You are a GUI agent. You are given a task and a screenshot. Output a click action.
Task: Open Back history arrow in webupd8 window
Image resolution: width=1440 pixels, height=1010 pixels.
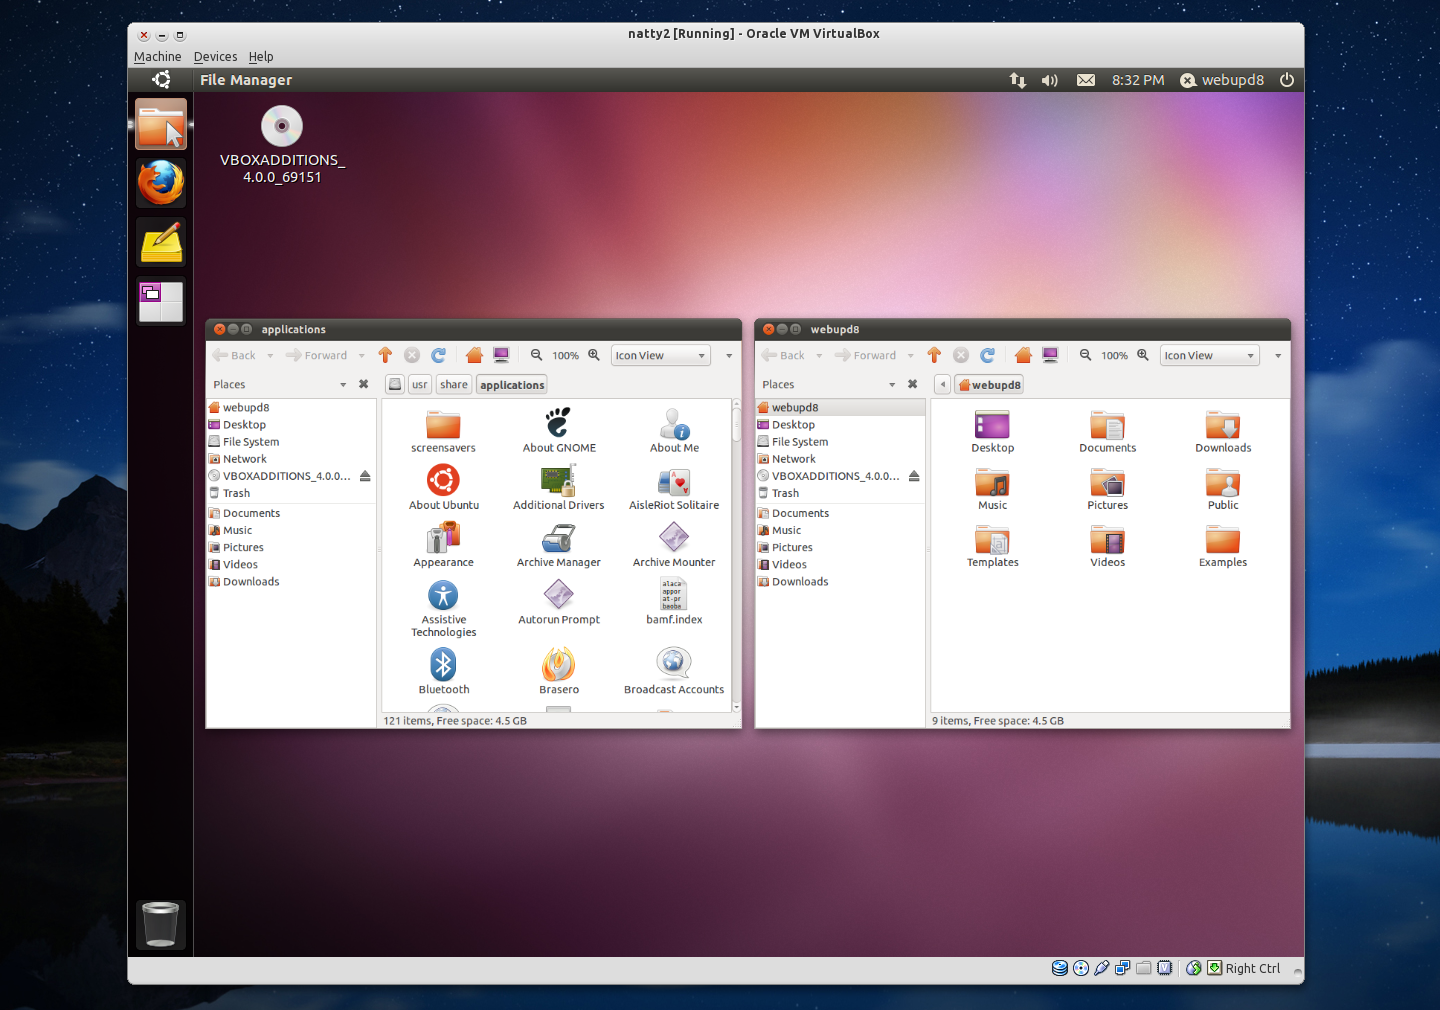click(819, 356)
